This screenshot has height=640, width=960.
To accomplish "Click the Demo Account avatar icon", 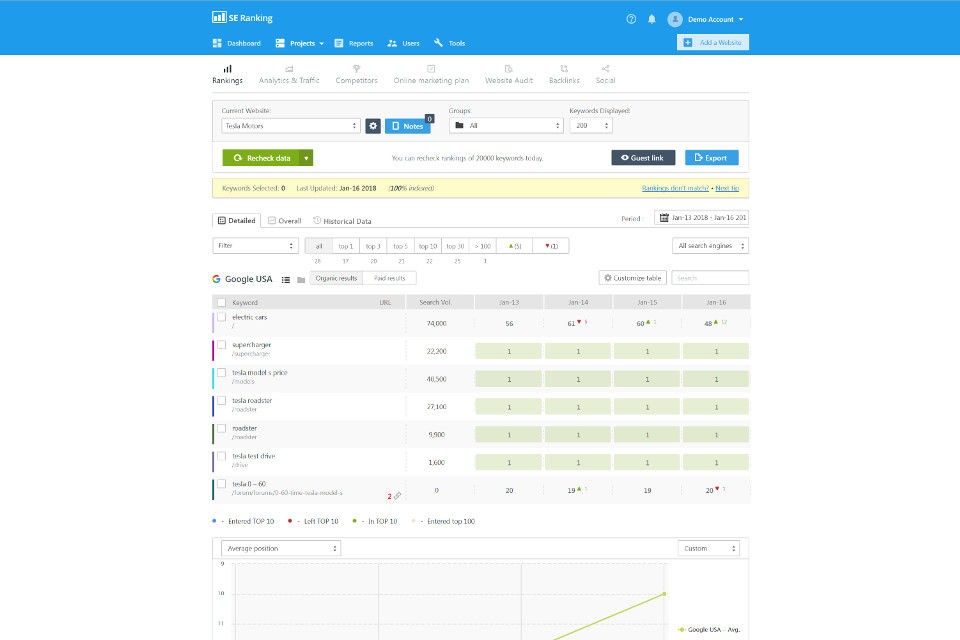I will (675, 19).
